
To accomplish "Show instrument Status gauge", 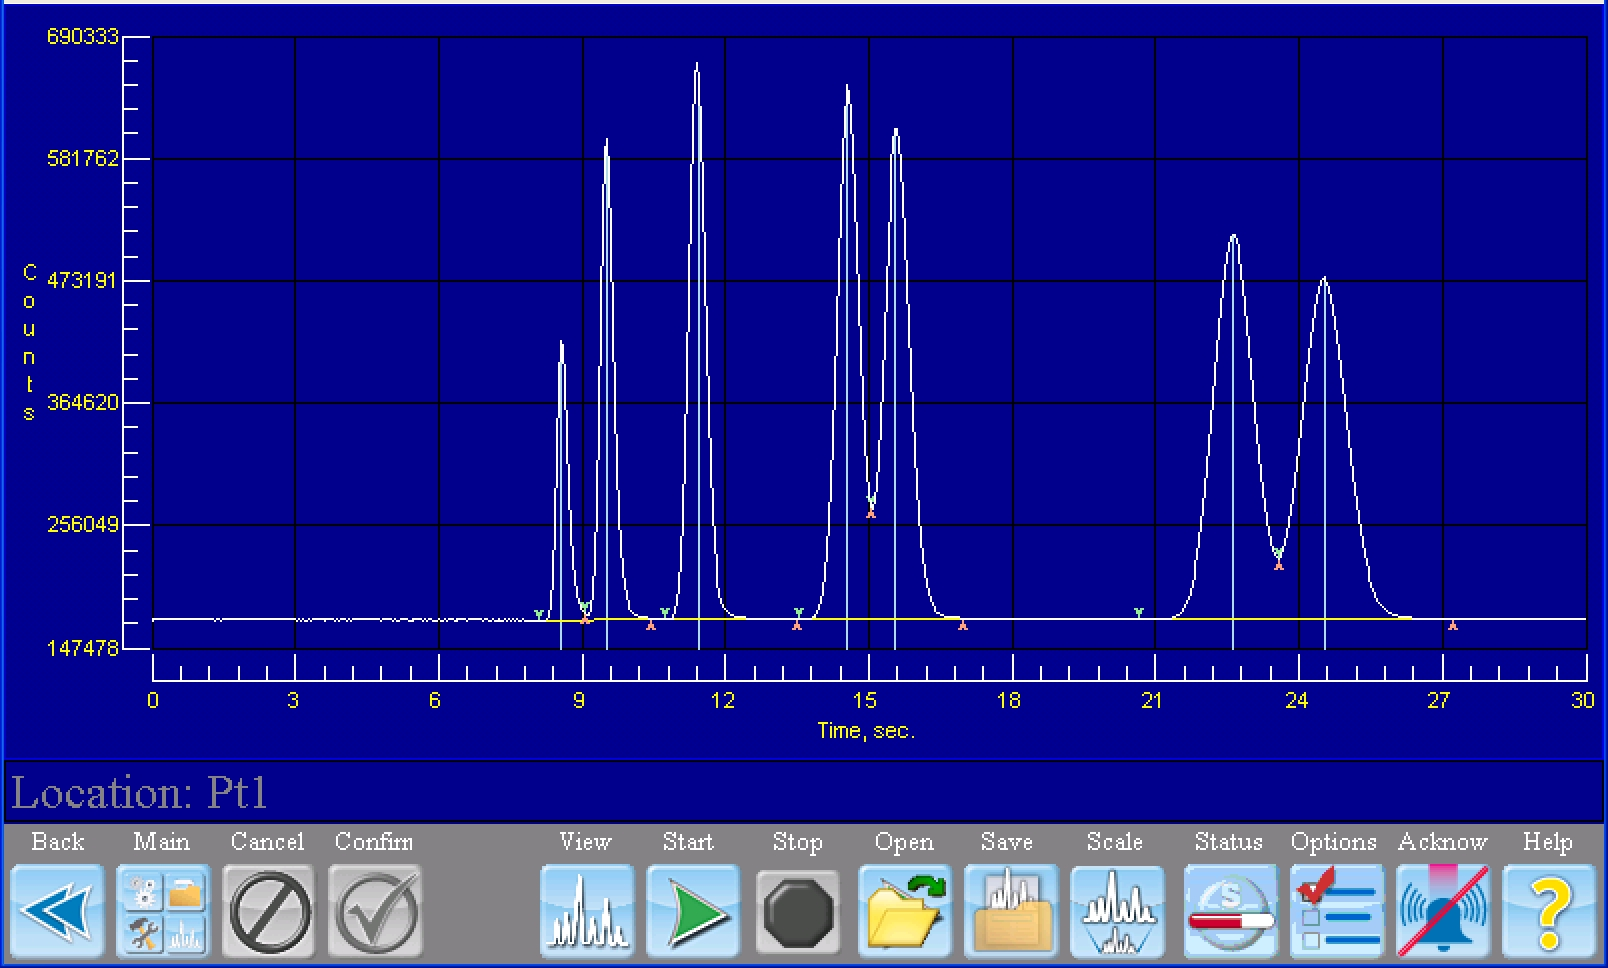I will tap(1229, 911).
